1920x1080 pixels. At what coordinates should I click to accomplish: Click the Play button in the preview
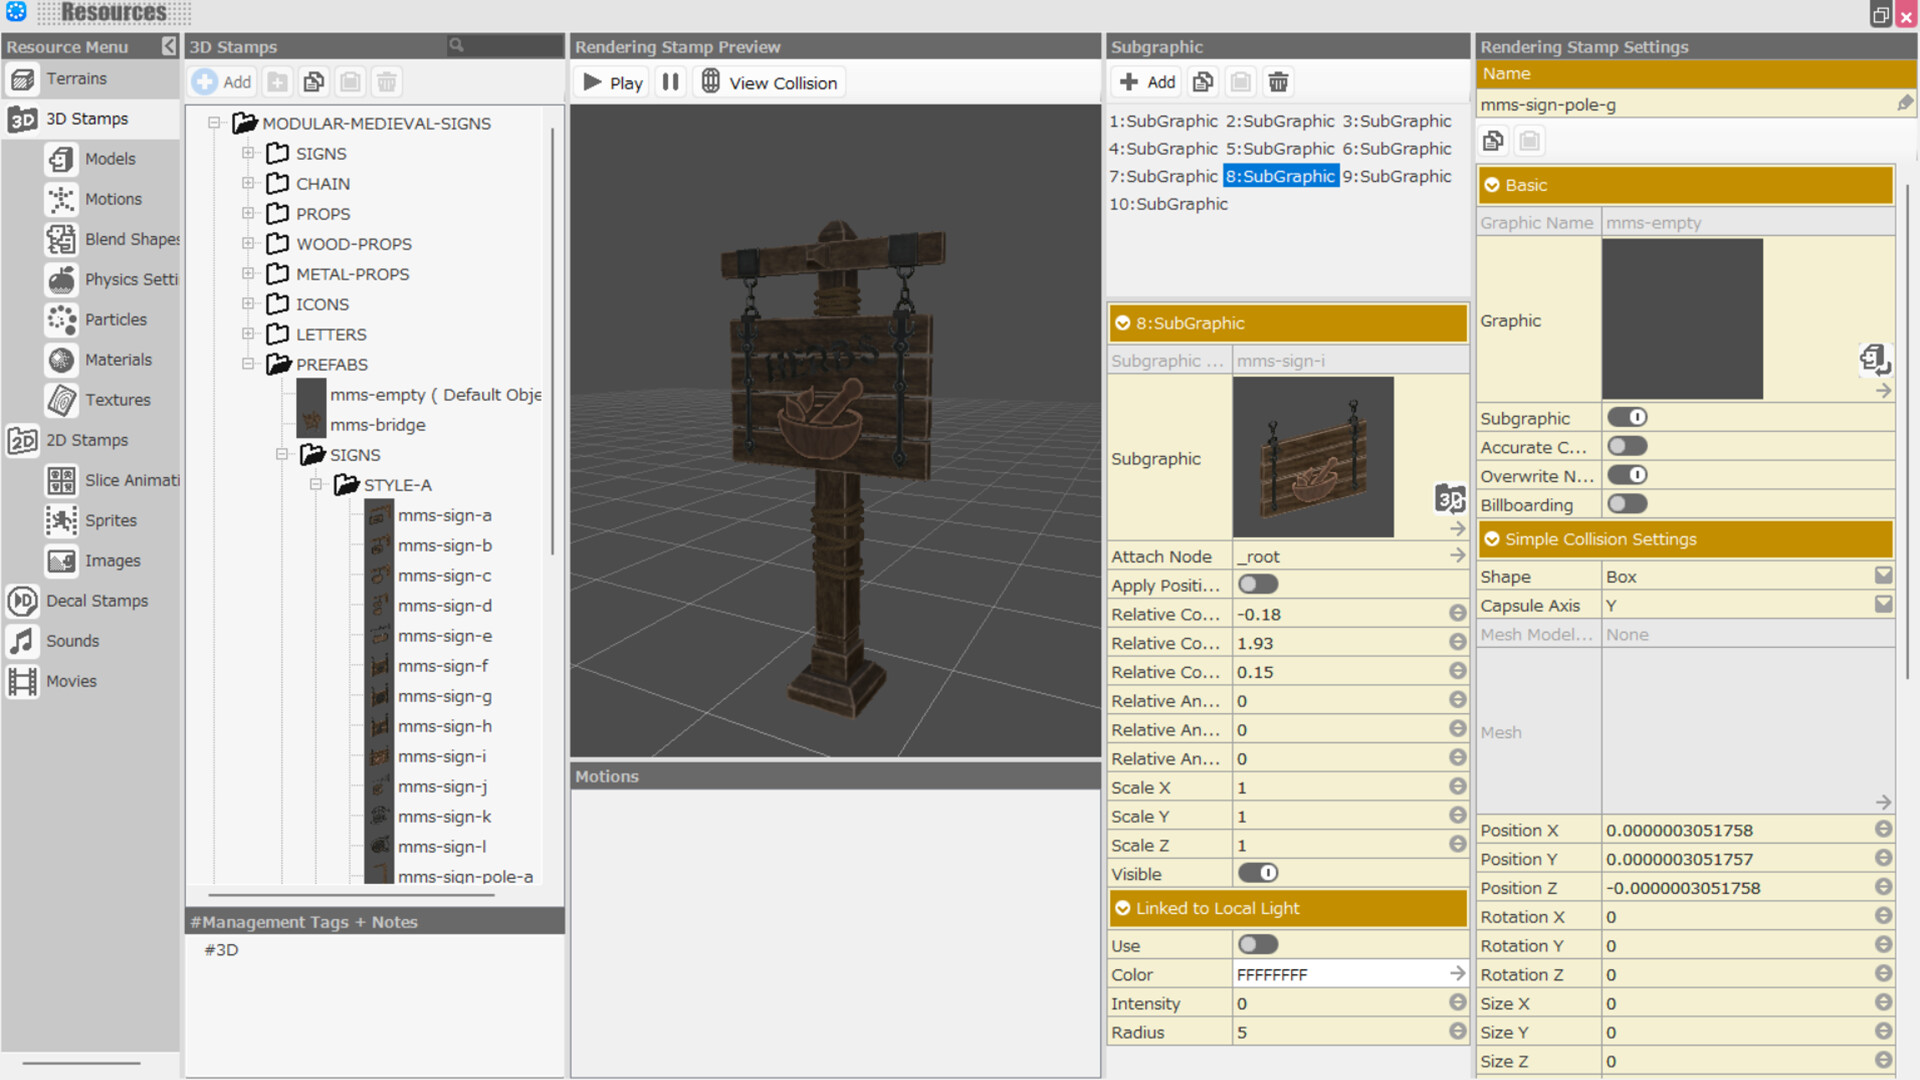[610, 82]
